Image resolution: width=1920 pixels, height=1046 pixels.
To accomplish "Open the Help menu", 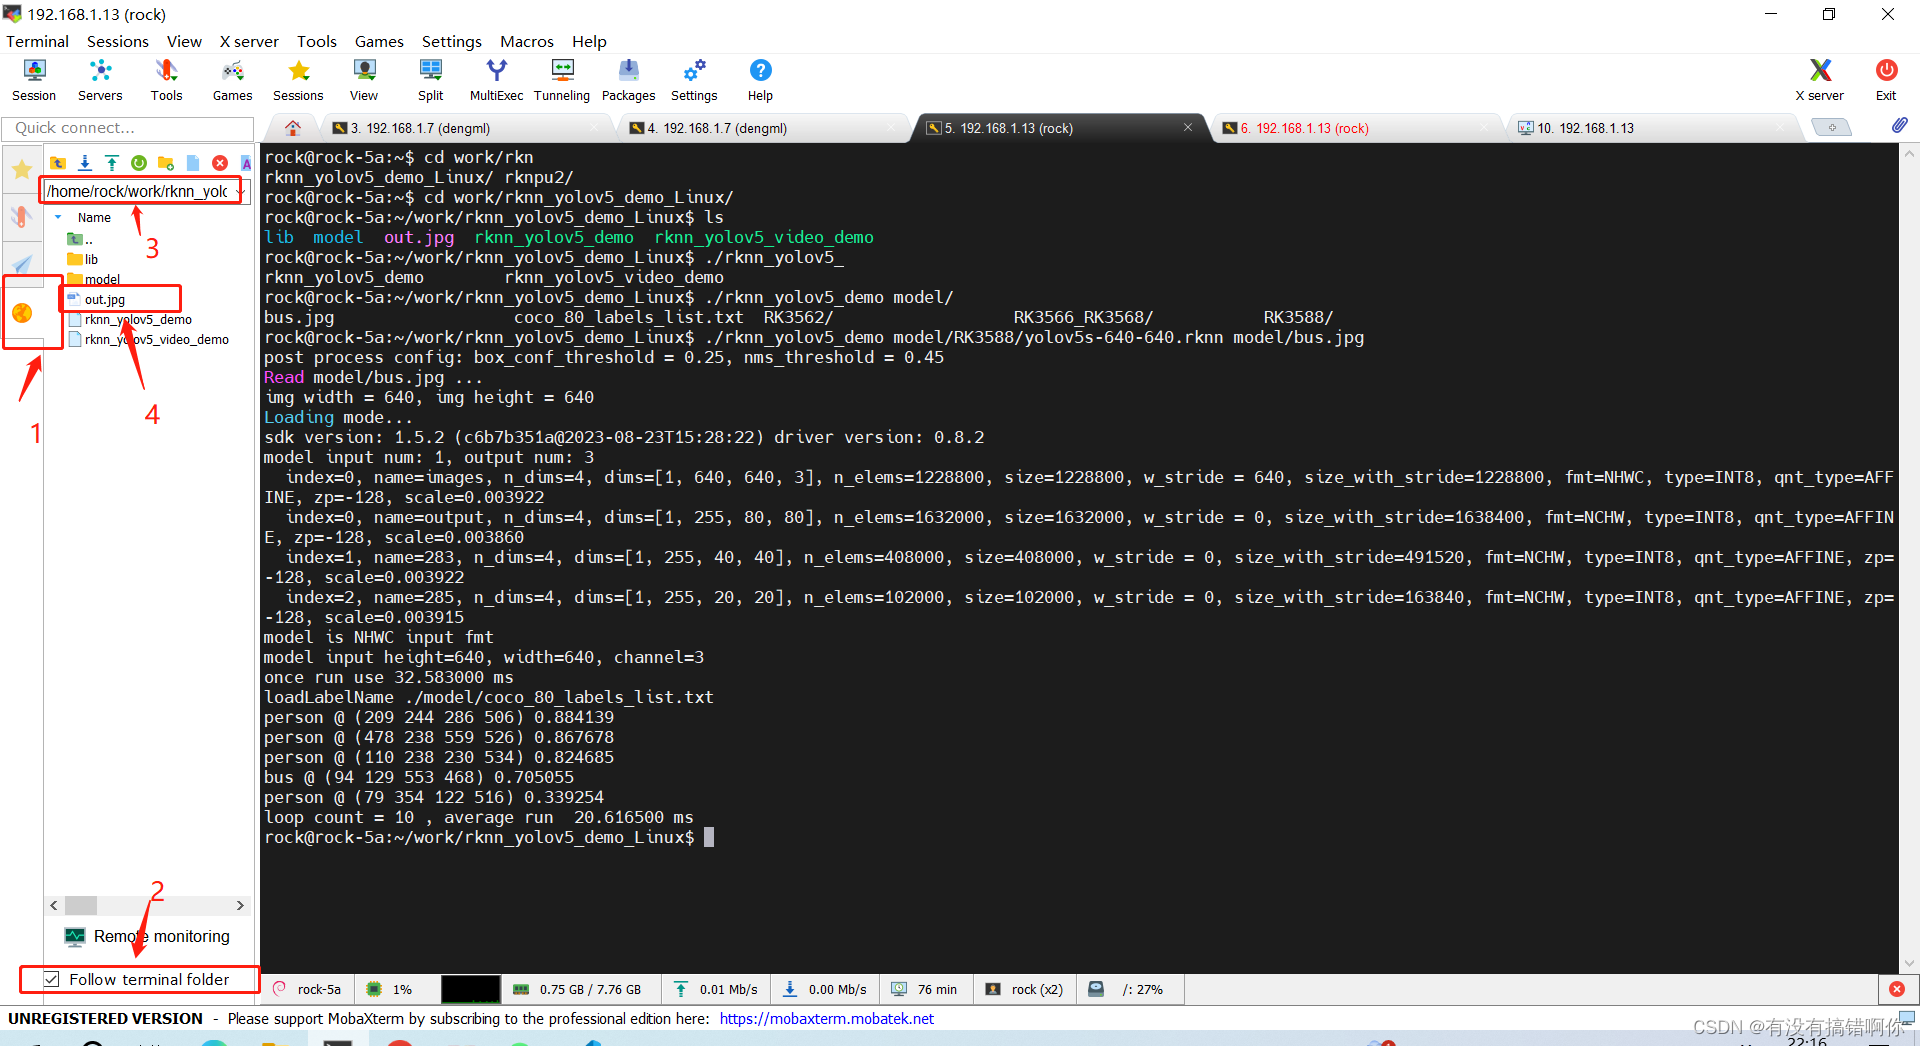I will (x=589, y=41).
